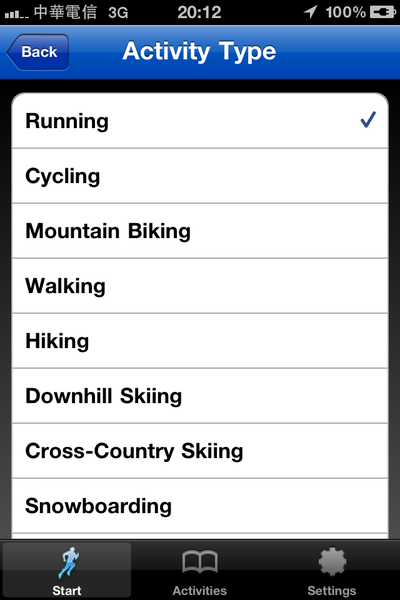Select the Downhill Skiing row
400x600 pixels.
click(200, 396)
